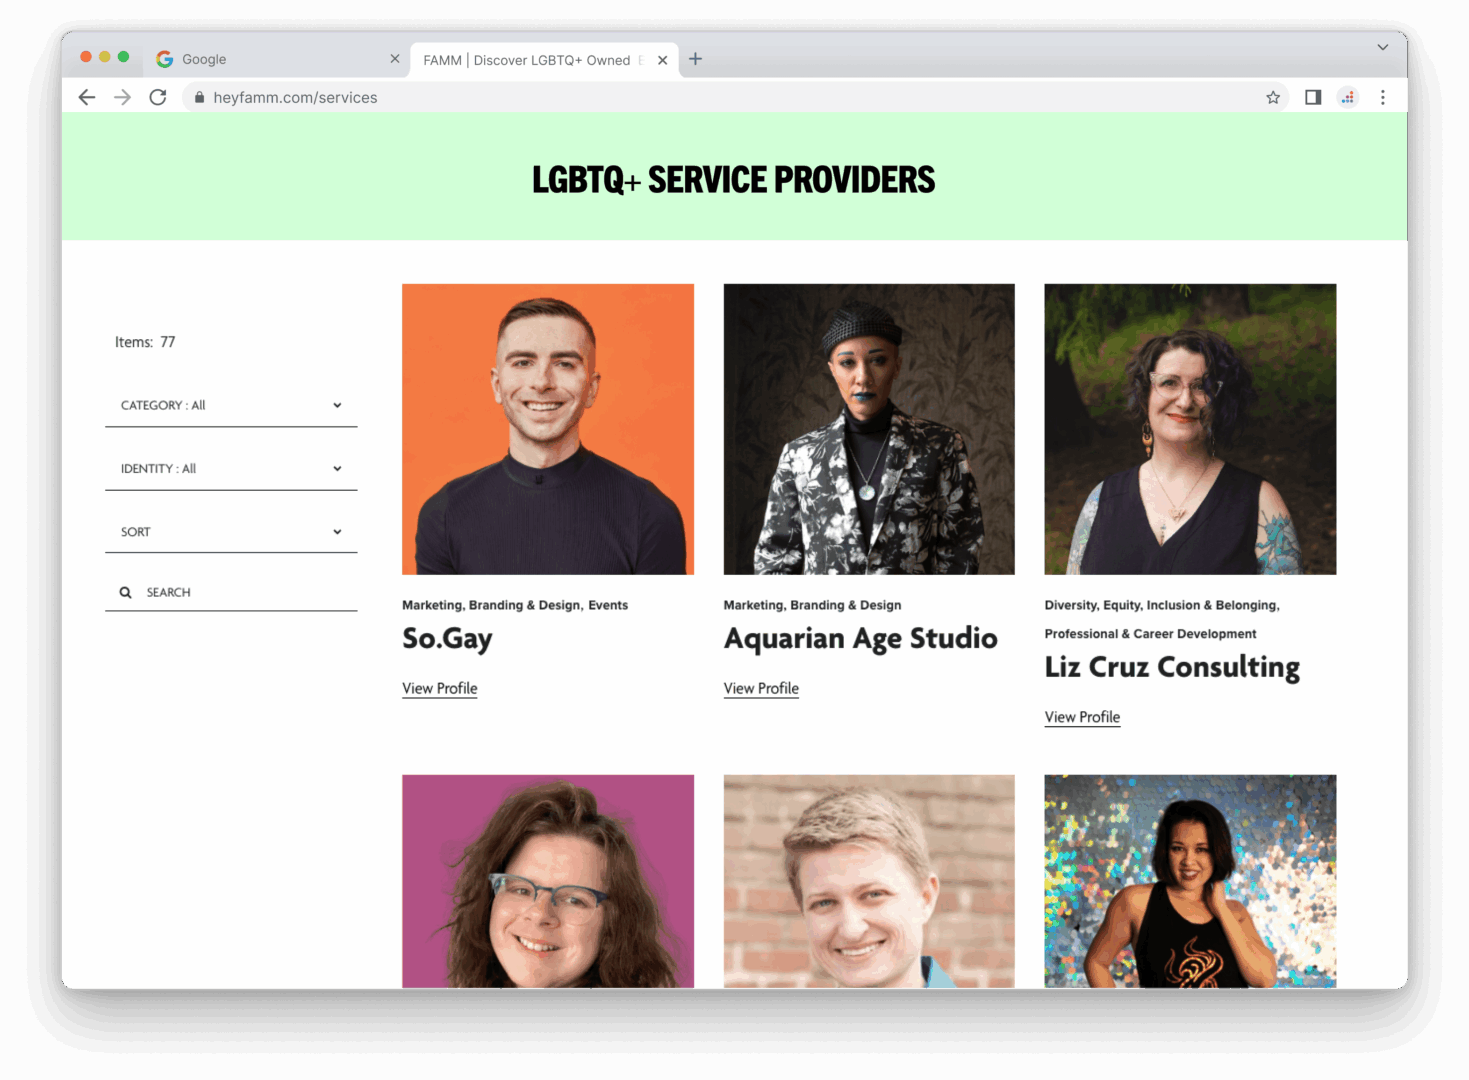View Profile of Liz Cruz Consulting
1469x1080 pixels.
pyautogui.click(x=1082, y=717)
